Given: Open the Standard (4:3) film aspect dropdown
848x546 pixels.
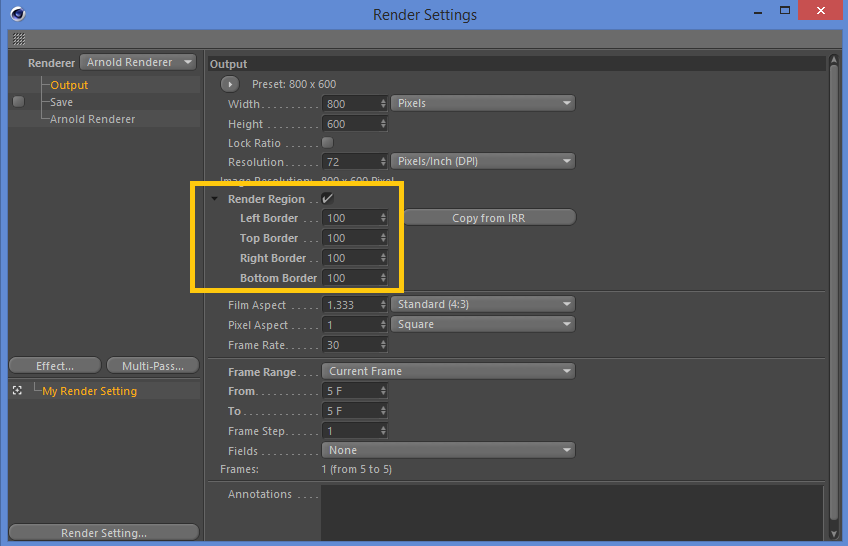Looking at the screenshot, I should point(483,304).
